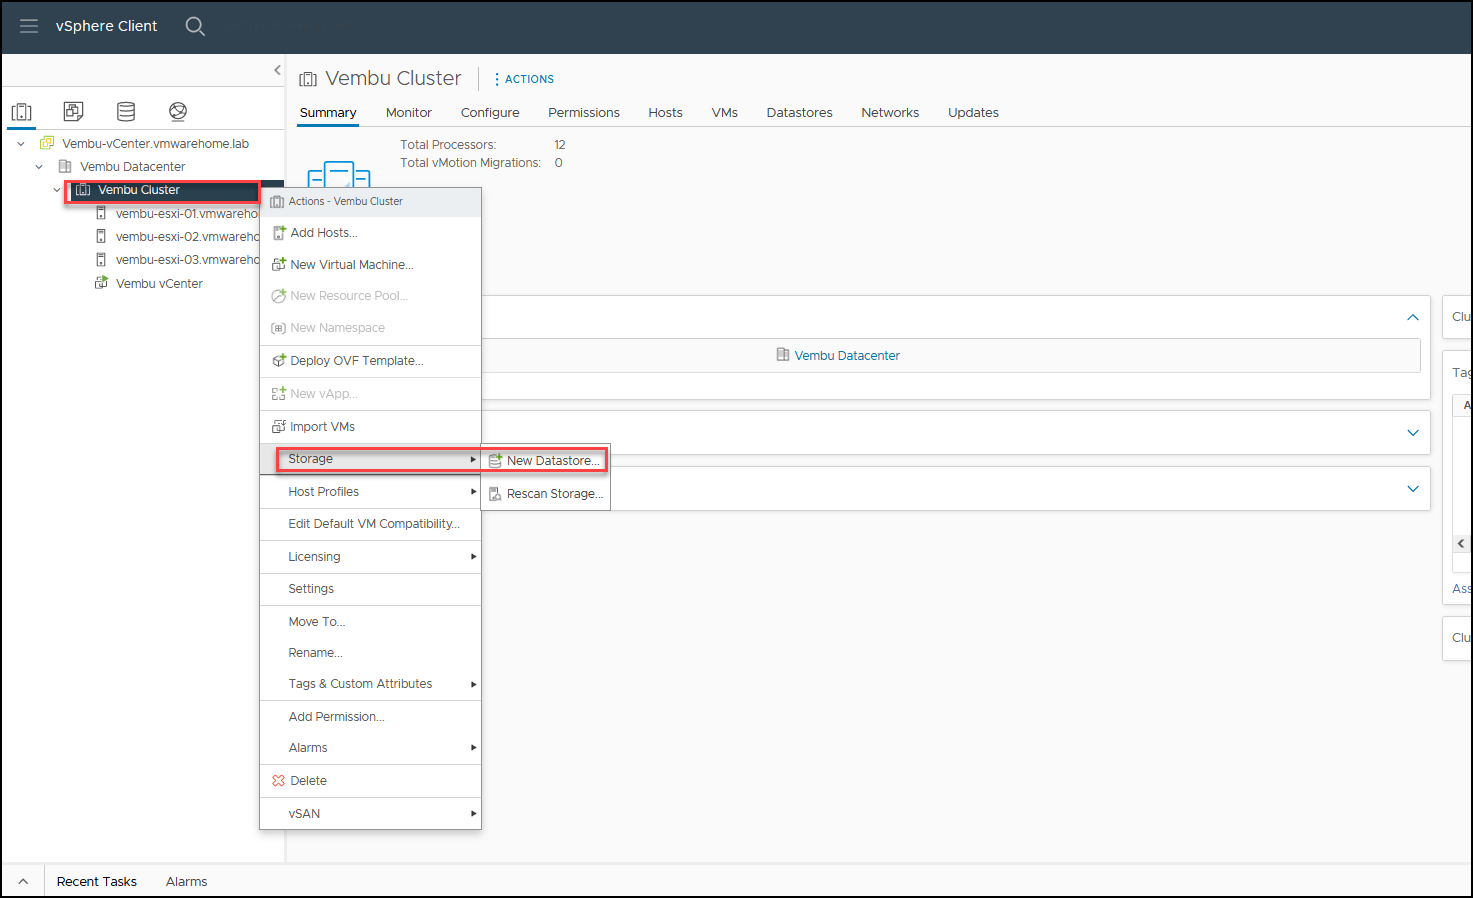
Task: Switch to Networking inventory view icon
Action: 178,111
